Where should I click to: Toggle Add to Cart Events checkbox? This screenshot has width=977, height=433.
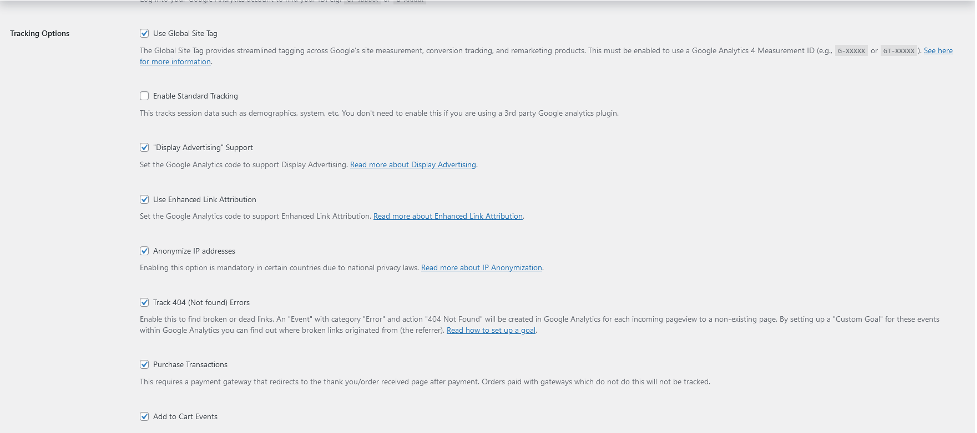click(145, 416)
